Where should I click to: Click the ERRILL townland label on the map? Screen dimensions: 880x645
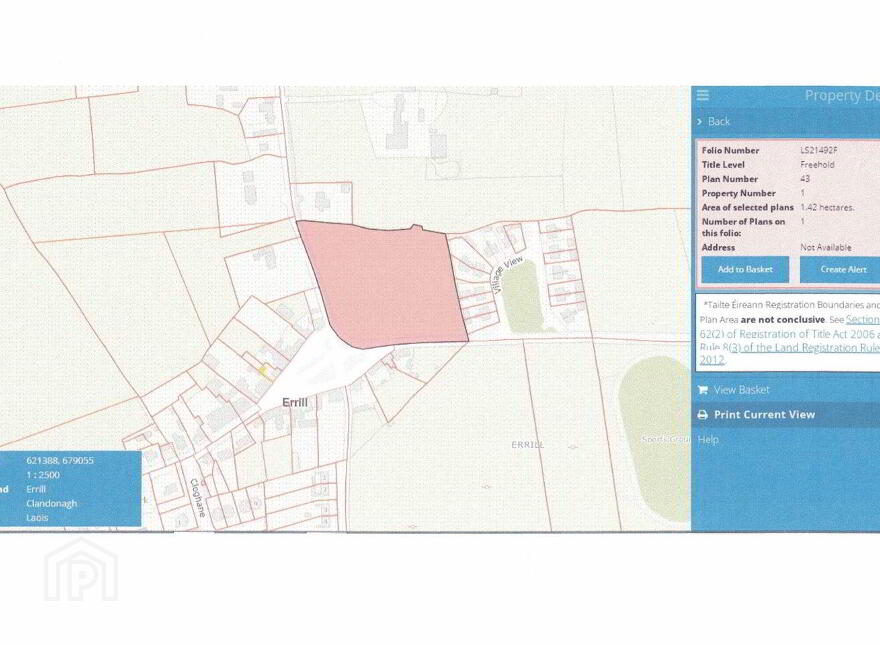[x=528, y=445]
